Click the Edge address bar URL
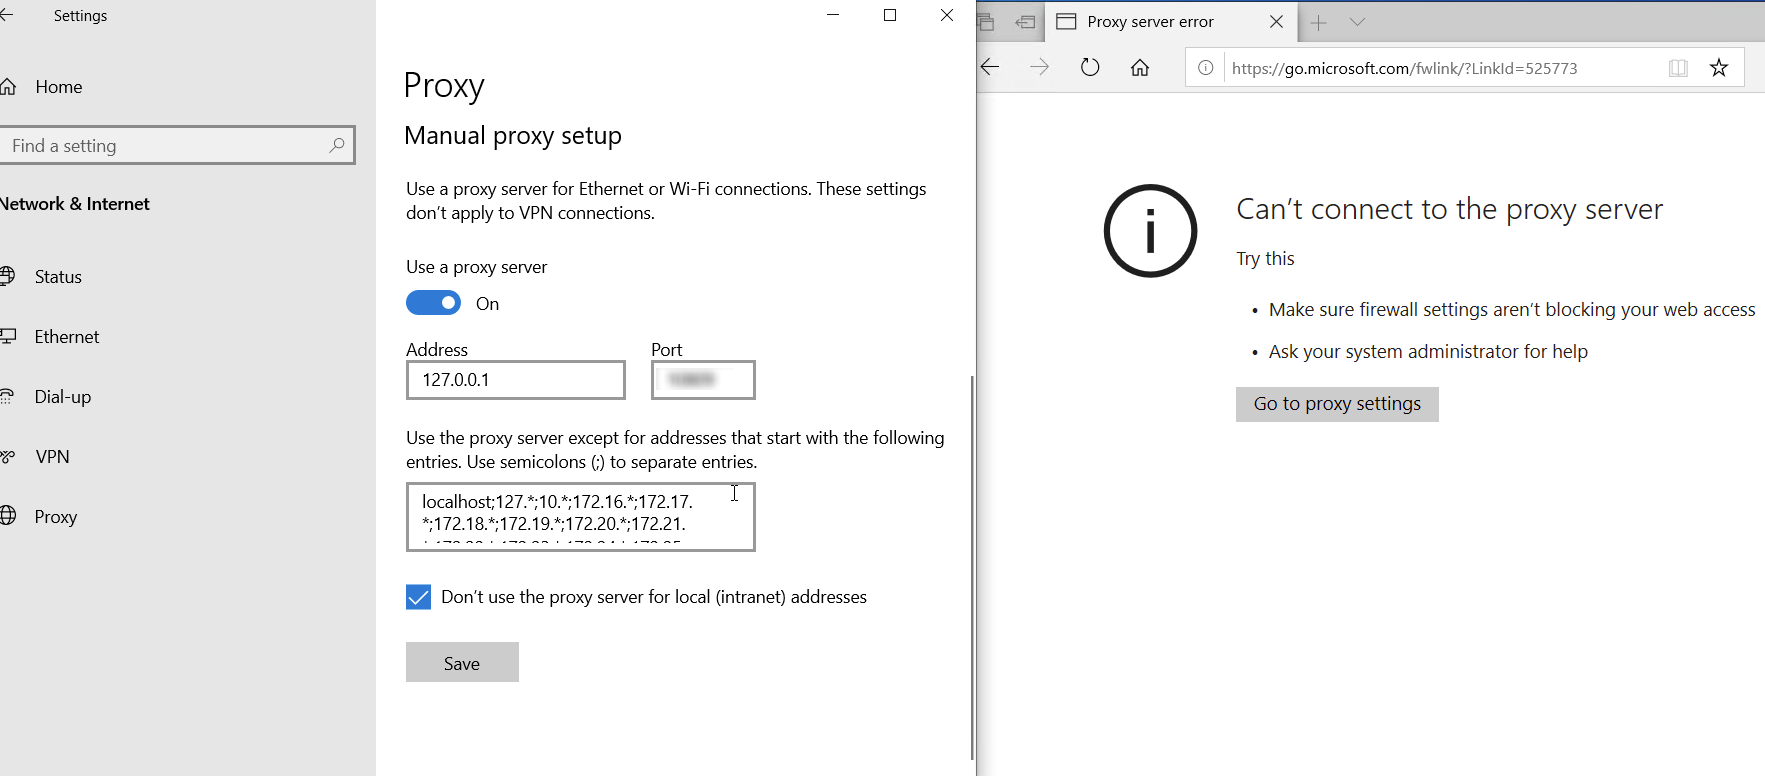Viewport: 1765px width, 776px height. 1405,68
